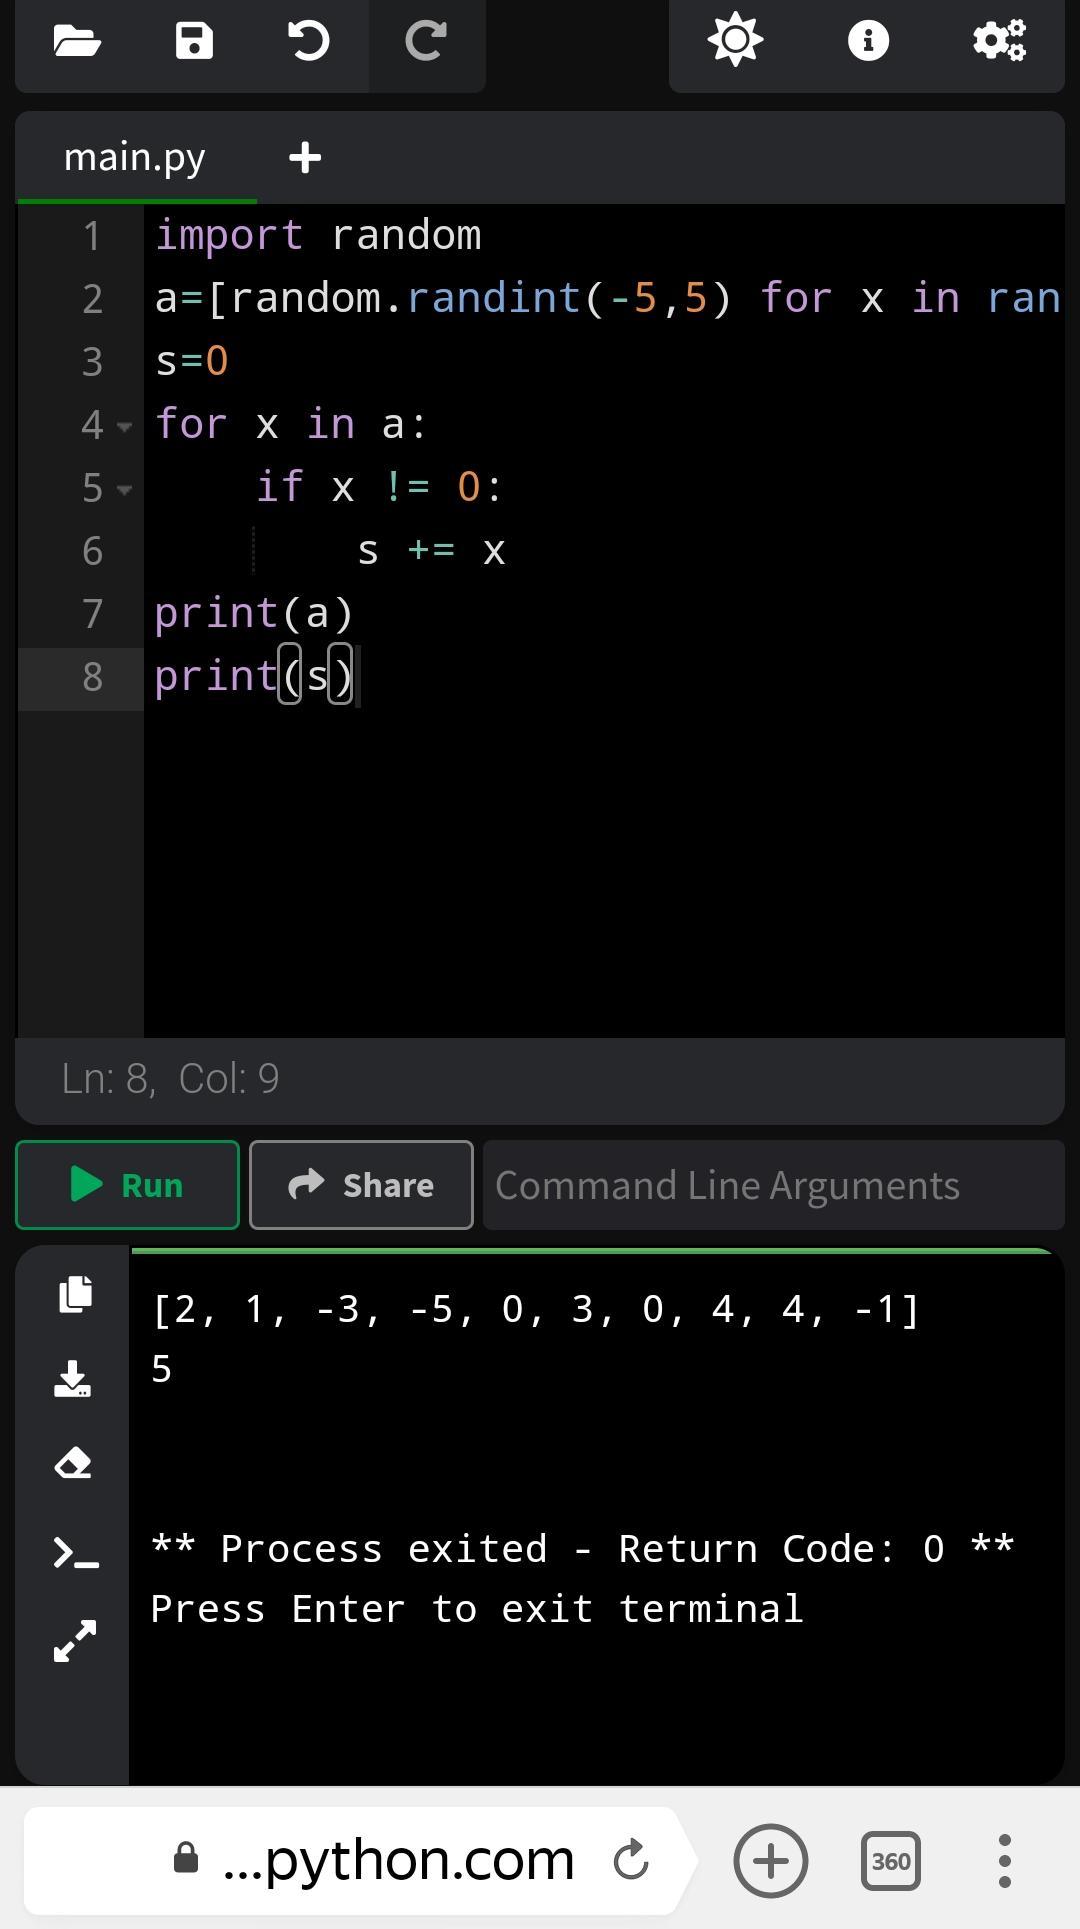Viewport: 1080px width, 1929px height.
Task: Copy terminal output to clipboard
Action: point(75,1294)
